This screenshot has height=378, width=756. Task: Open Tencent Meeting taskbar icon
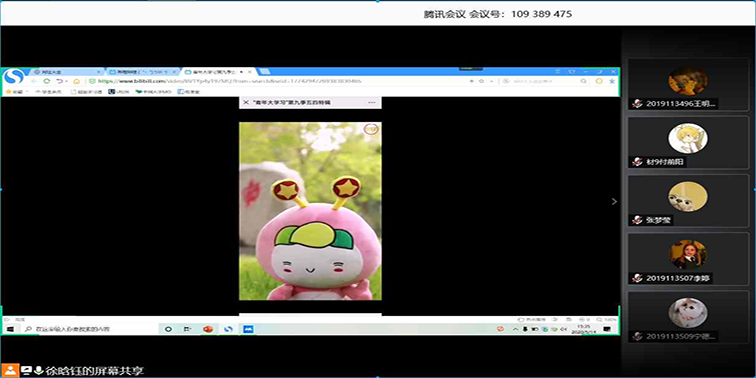(248, 329)
